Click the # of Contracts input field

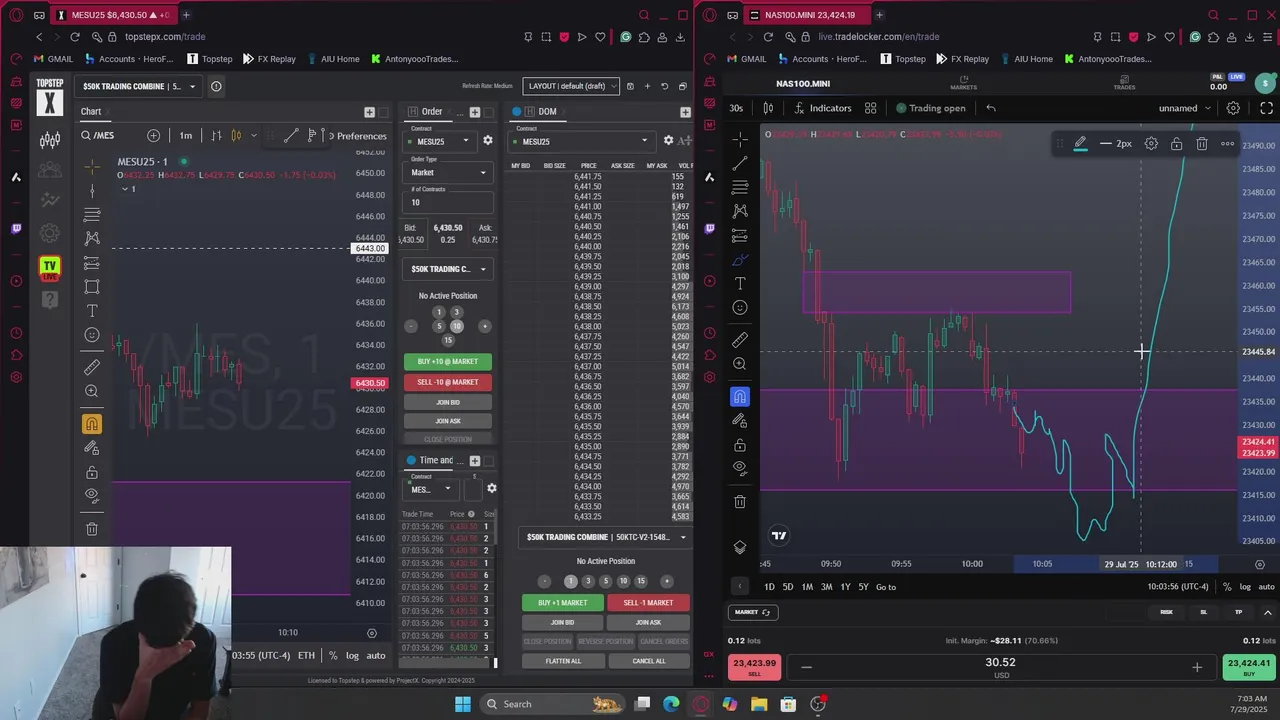[449, 202]
